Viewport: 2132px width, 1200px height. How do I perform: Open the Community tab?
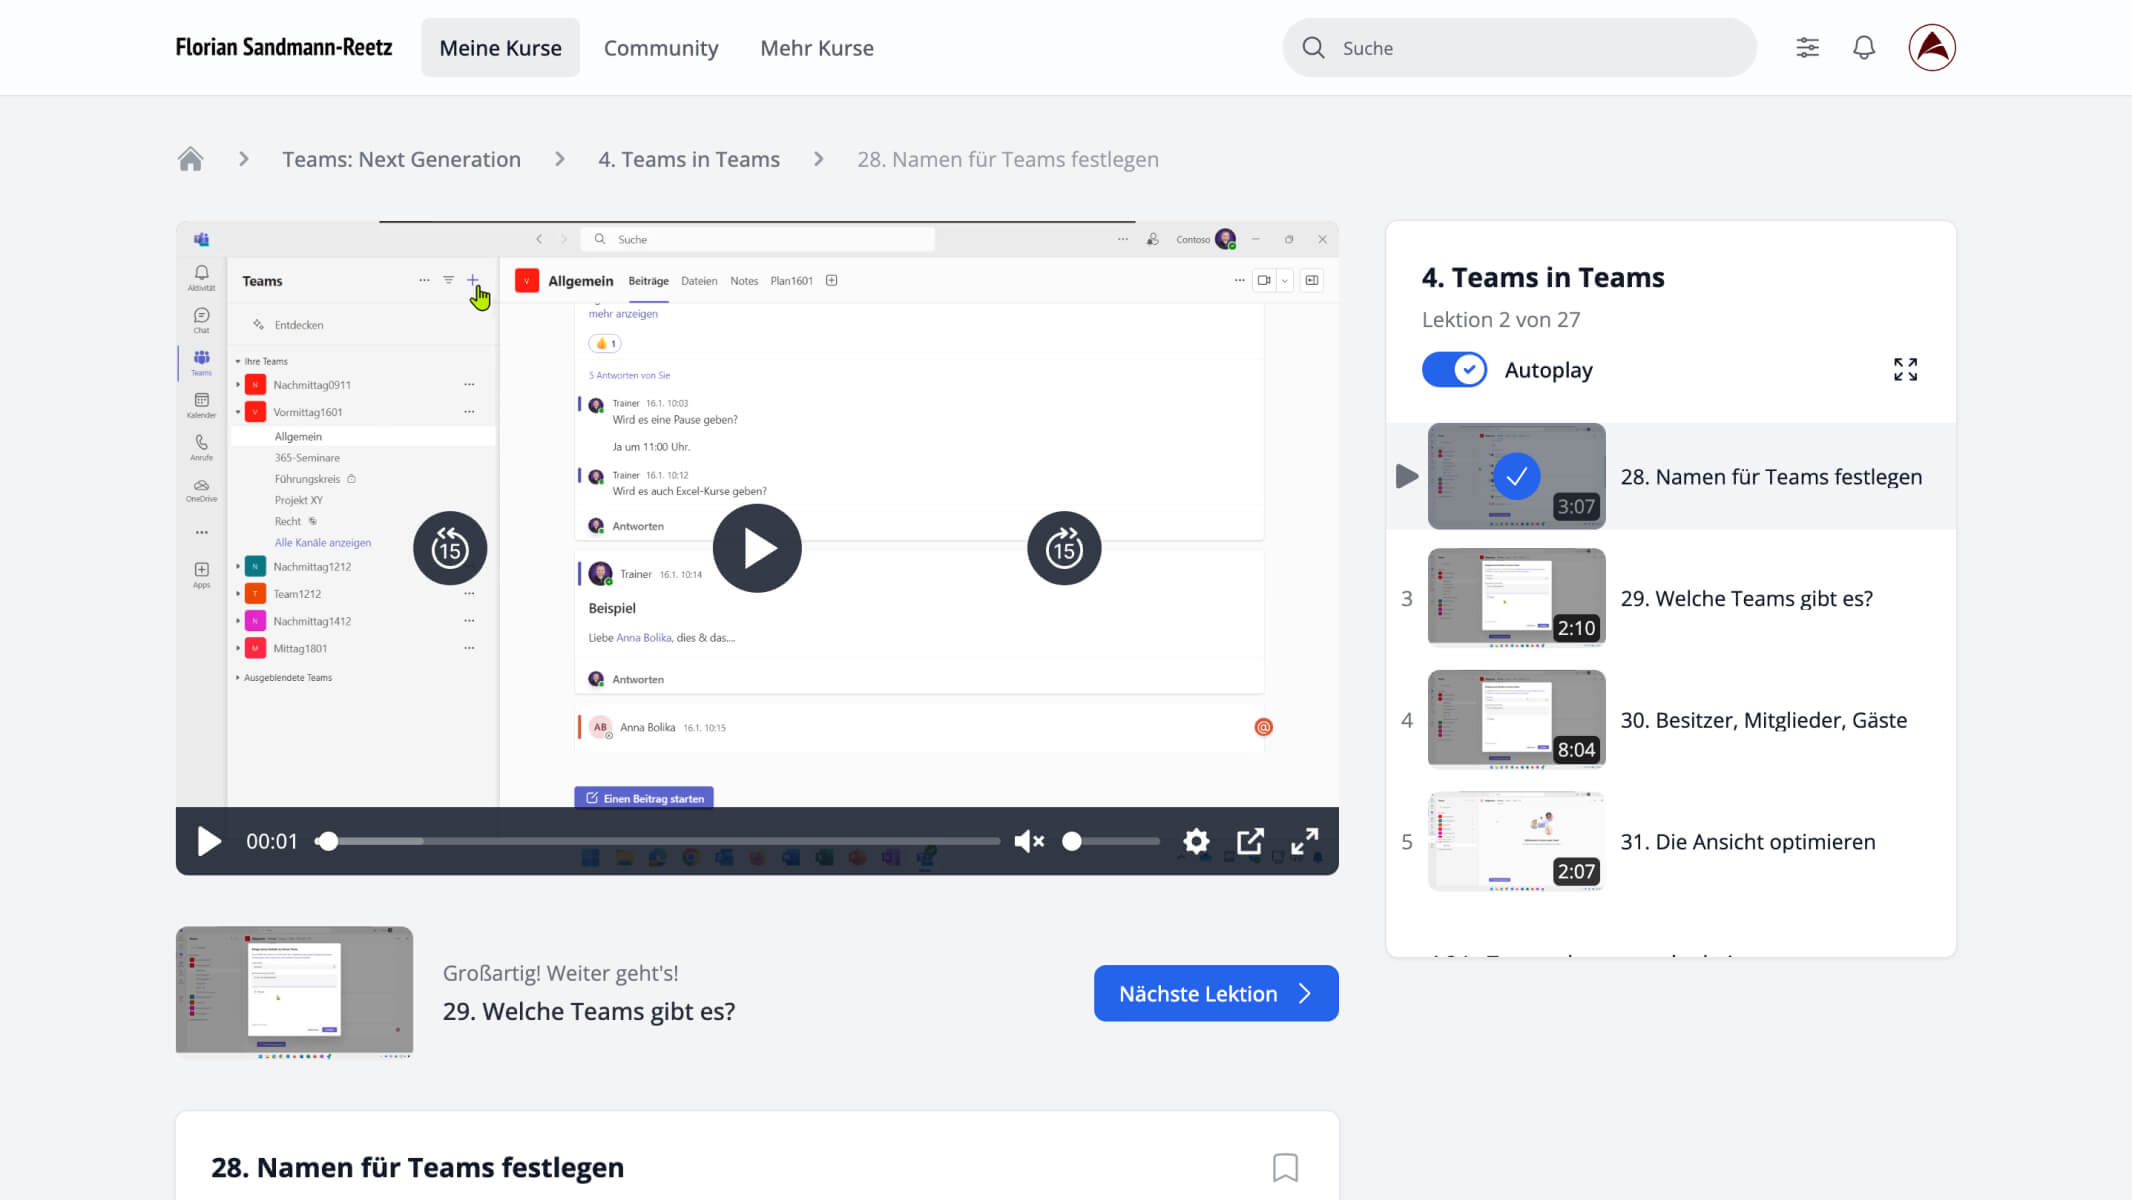661,48
